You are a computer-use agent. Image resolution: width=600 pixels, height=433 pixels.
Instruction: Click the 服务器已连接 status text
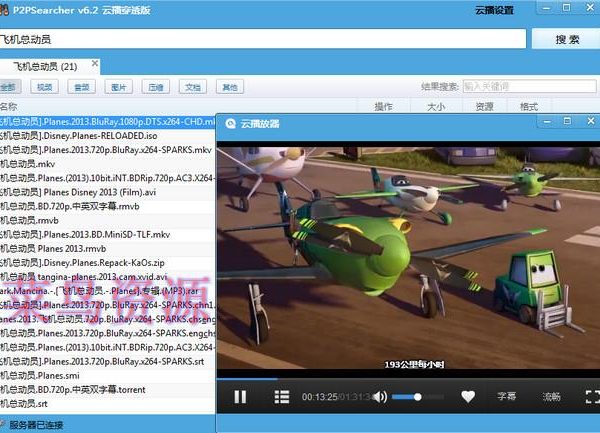[36, 425]
